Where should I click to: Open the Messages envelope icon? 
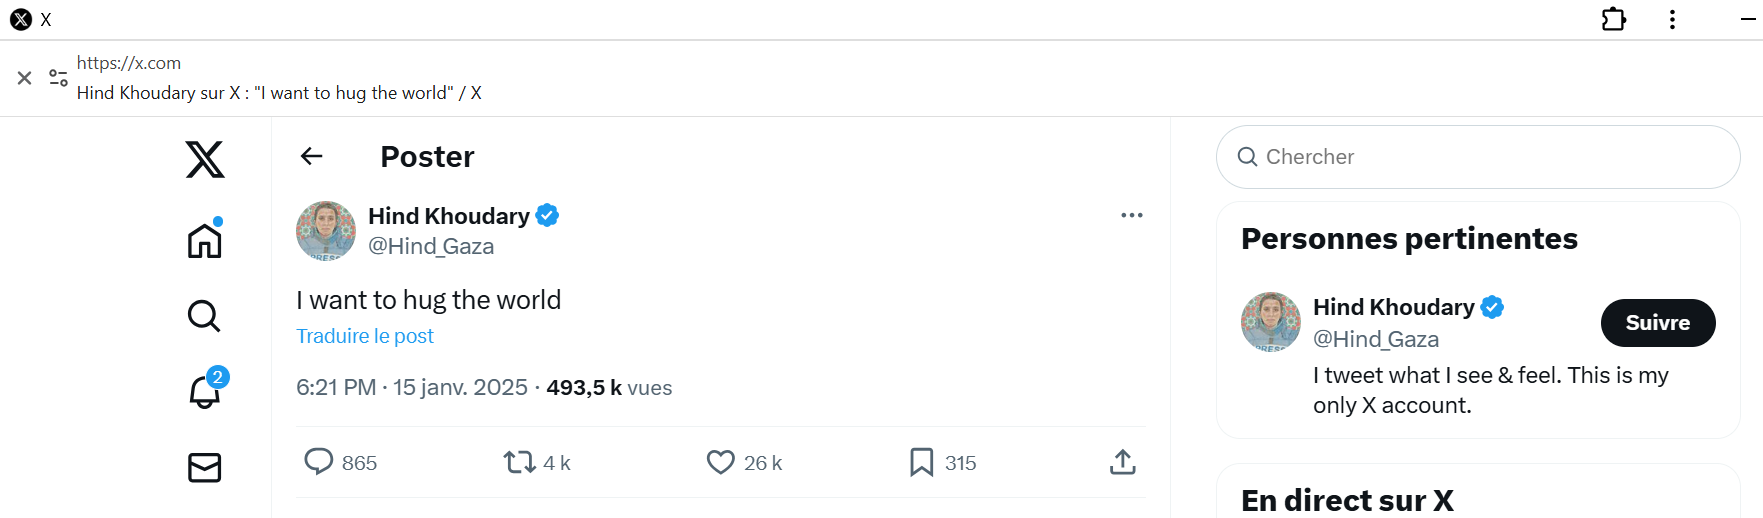click(x=205, y=467)
